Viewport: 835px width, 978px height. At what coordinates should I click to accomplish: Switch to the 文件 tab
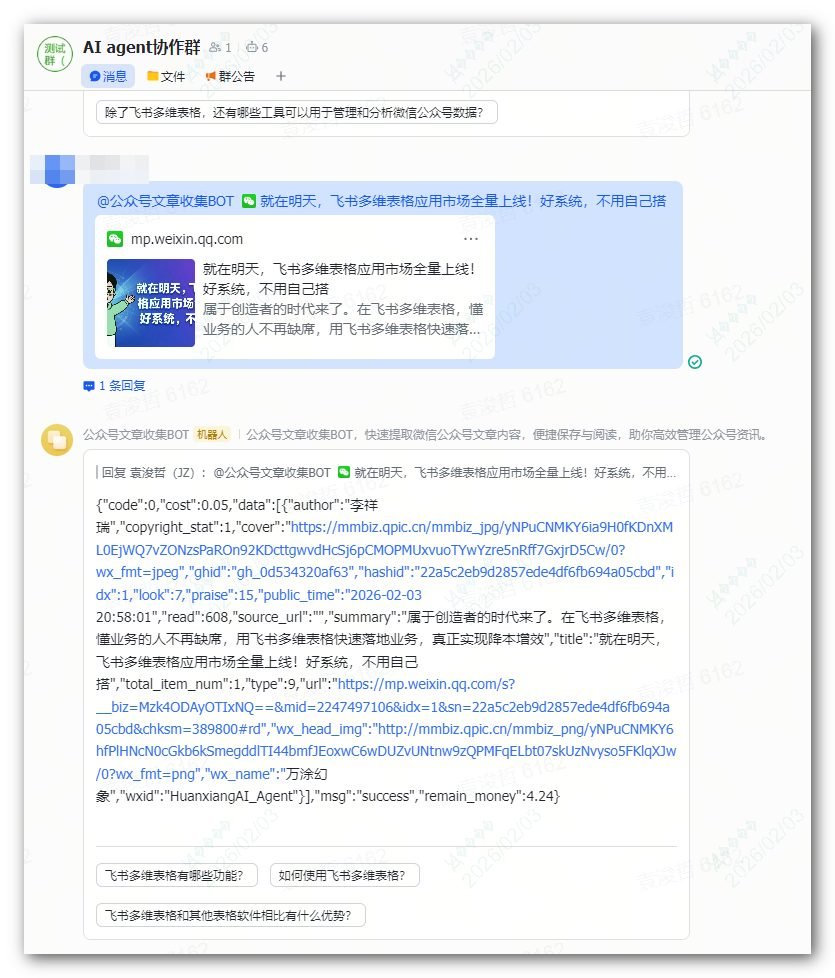pos(166,76)
